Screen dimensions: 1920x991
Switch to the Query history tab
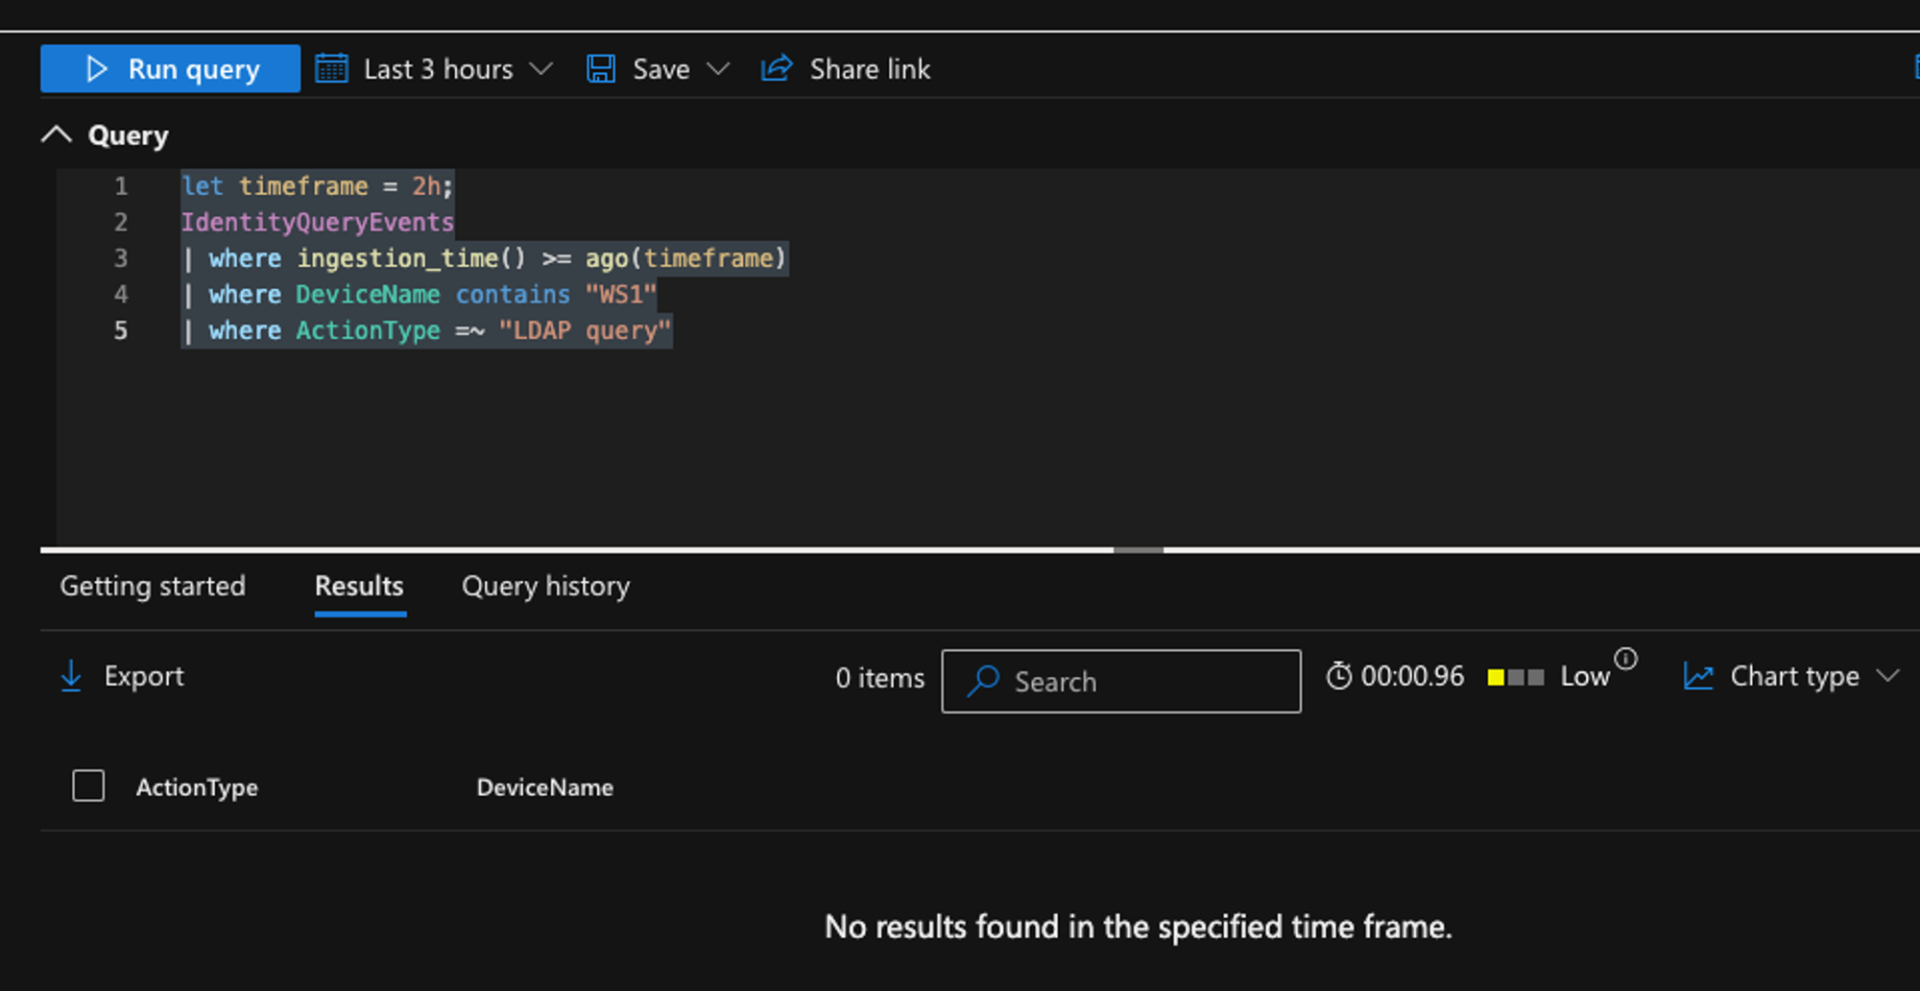pos(545,586)
